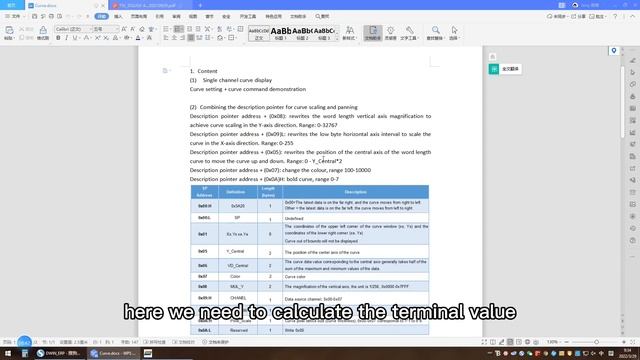This screenshot has height=360, width=640.
Task: Click the 查找 search box in menu bar
Action: (x=322, y=16)
